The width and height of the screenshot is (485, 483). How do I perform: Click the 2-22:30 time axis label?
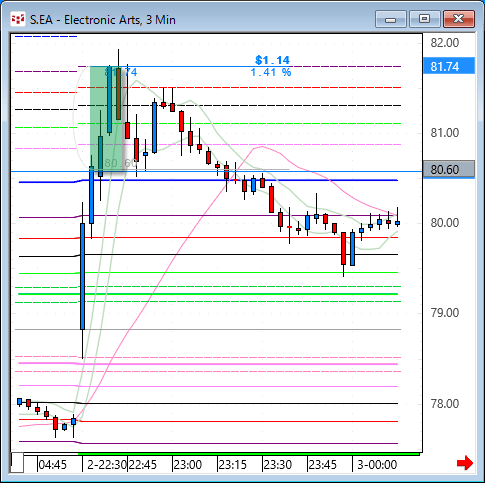pyautogui.click(x=107, y=464)
